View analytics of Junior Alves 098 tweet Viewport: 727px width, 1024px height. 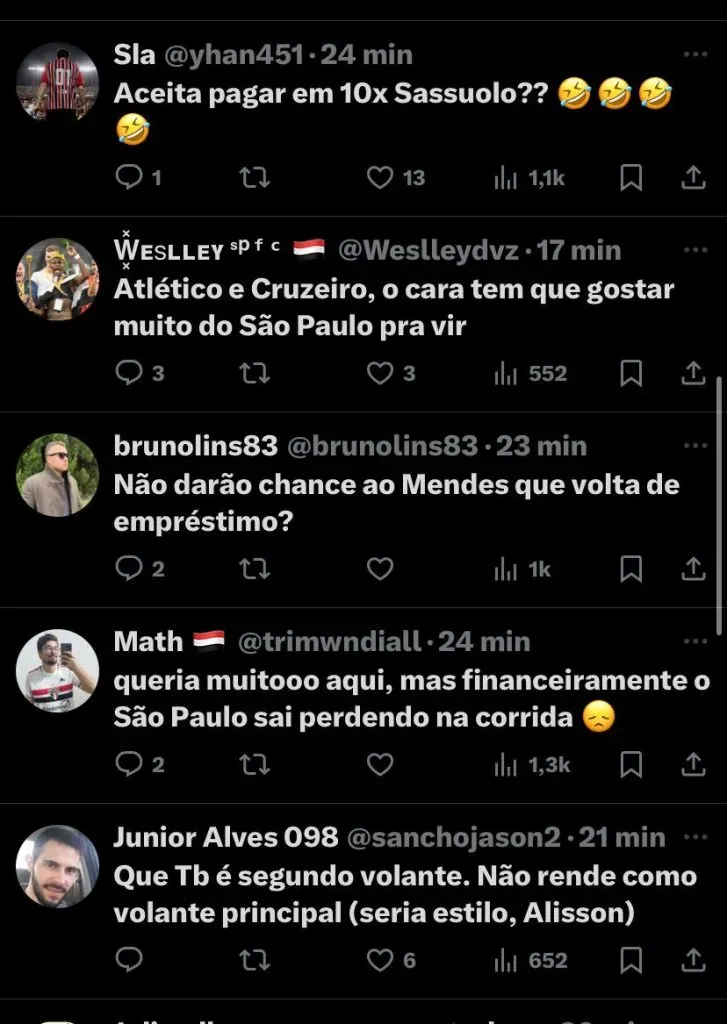tap(507, 960)
